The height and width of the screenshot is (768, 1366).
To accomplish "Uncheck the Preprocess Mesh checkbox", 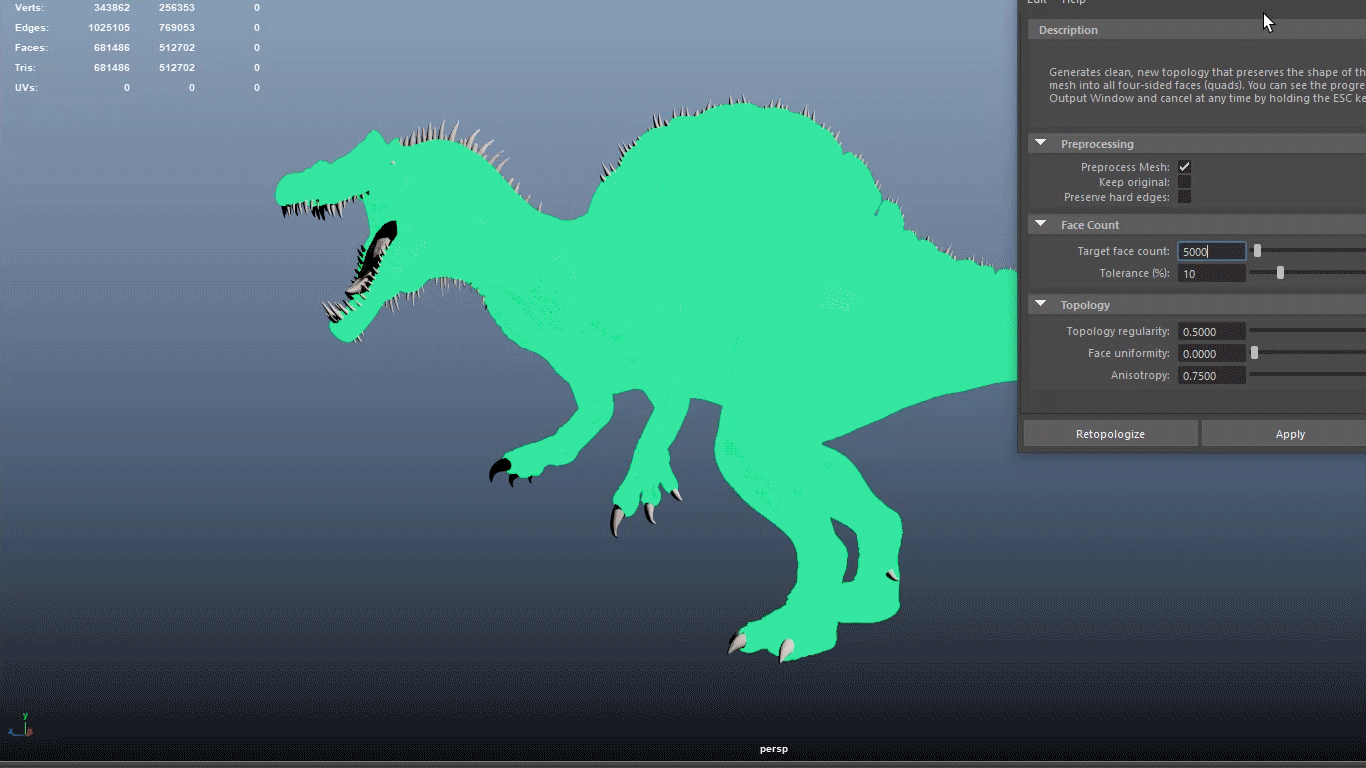I will (1184, 167).
